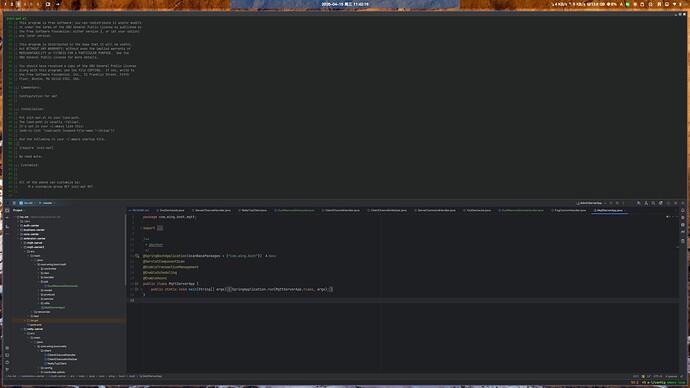
Task: Open Problems tool window icon
Action: [x=7, y=362]
